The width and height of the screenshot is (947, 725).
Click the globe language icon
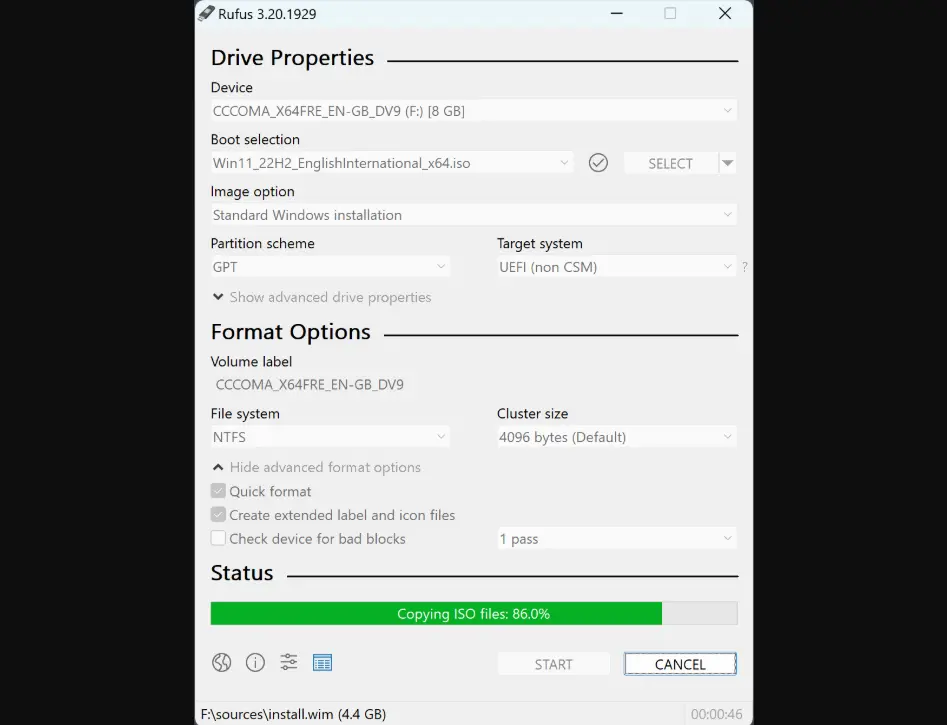222,662
